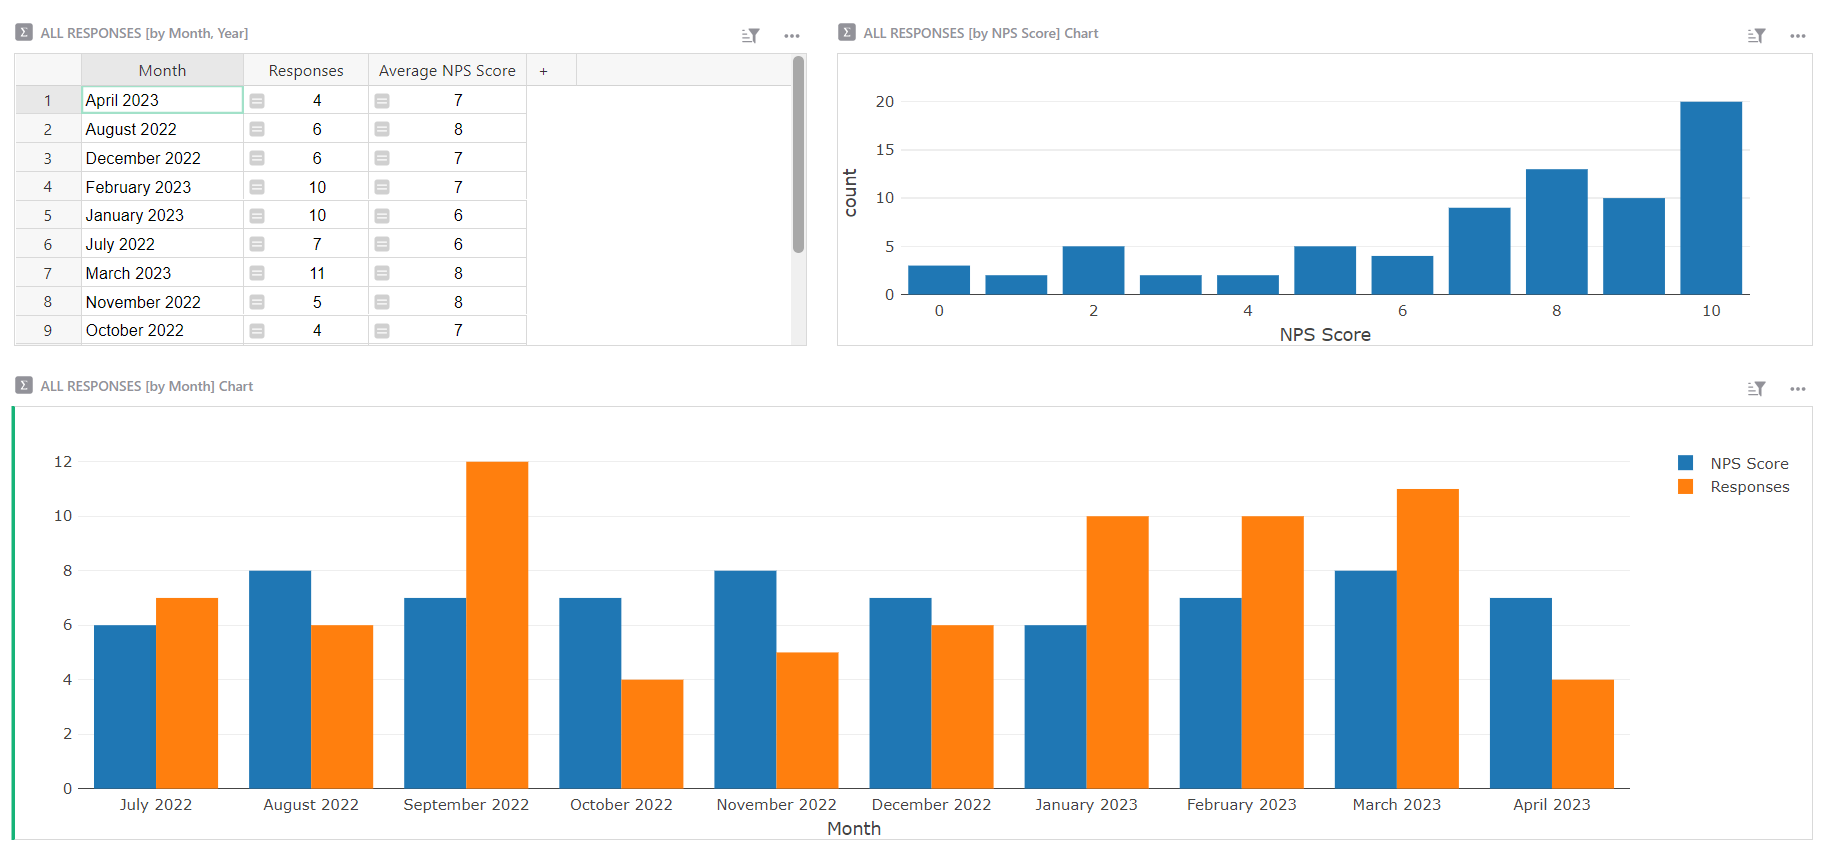Select the Average NPS Score column header
This screenshot has width=1830, height=852.
coord(447,71)
